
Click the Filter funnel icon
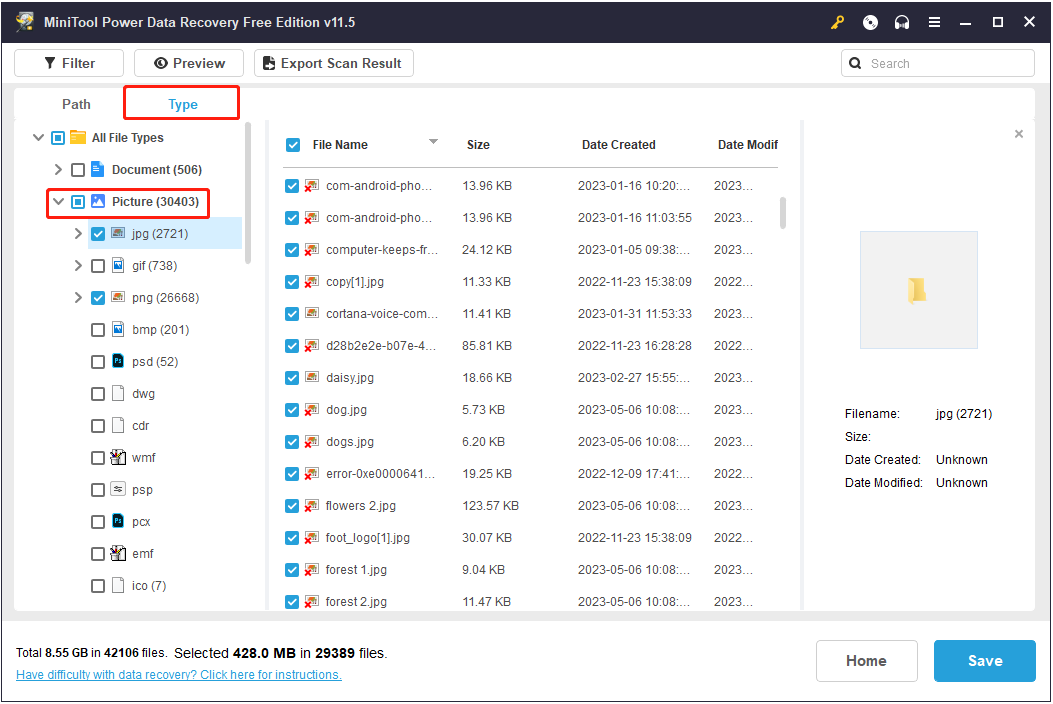[49, 62]
